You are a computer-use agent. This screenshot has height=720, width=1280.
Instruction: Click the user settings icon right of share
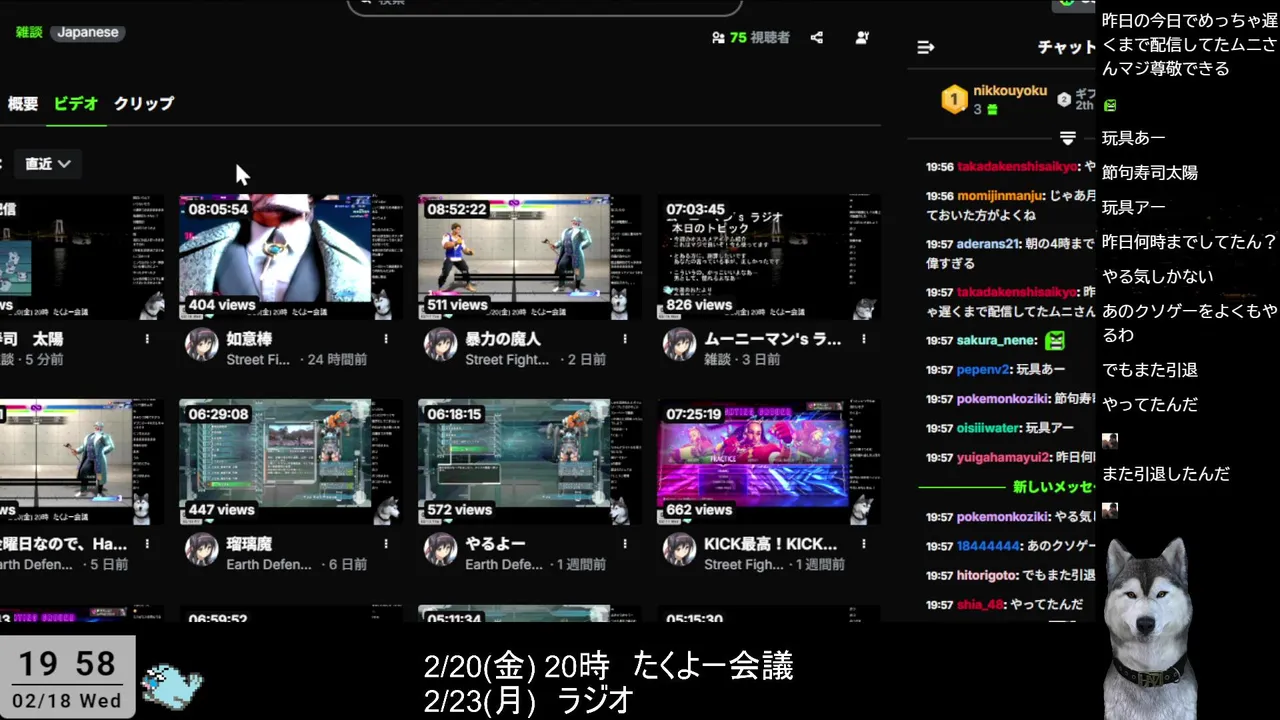tap(862, 38)
